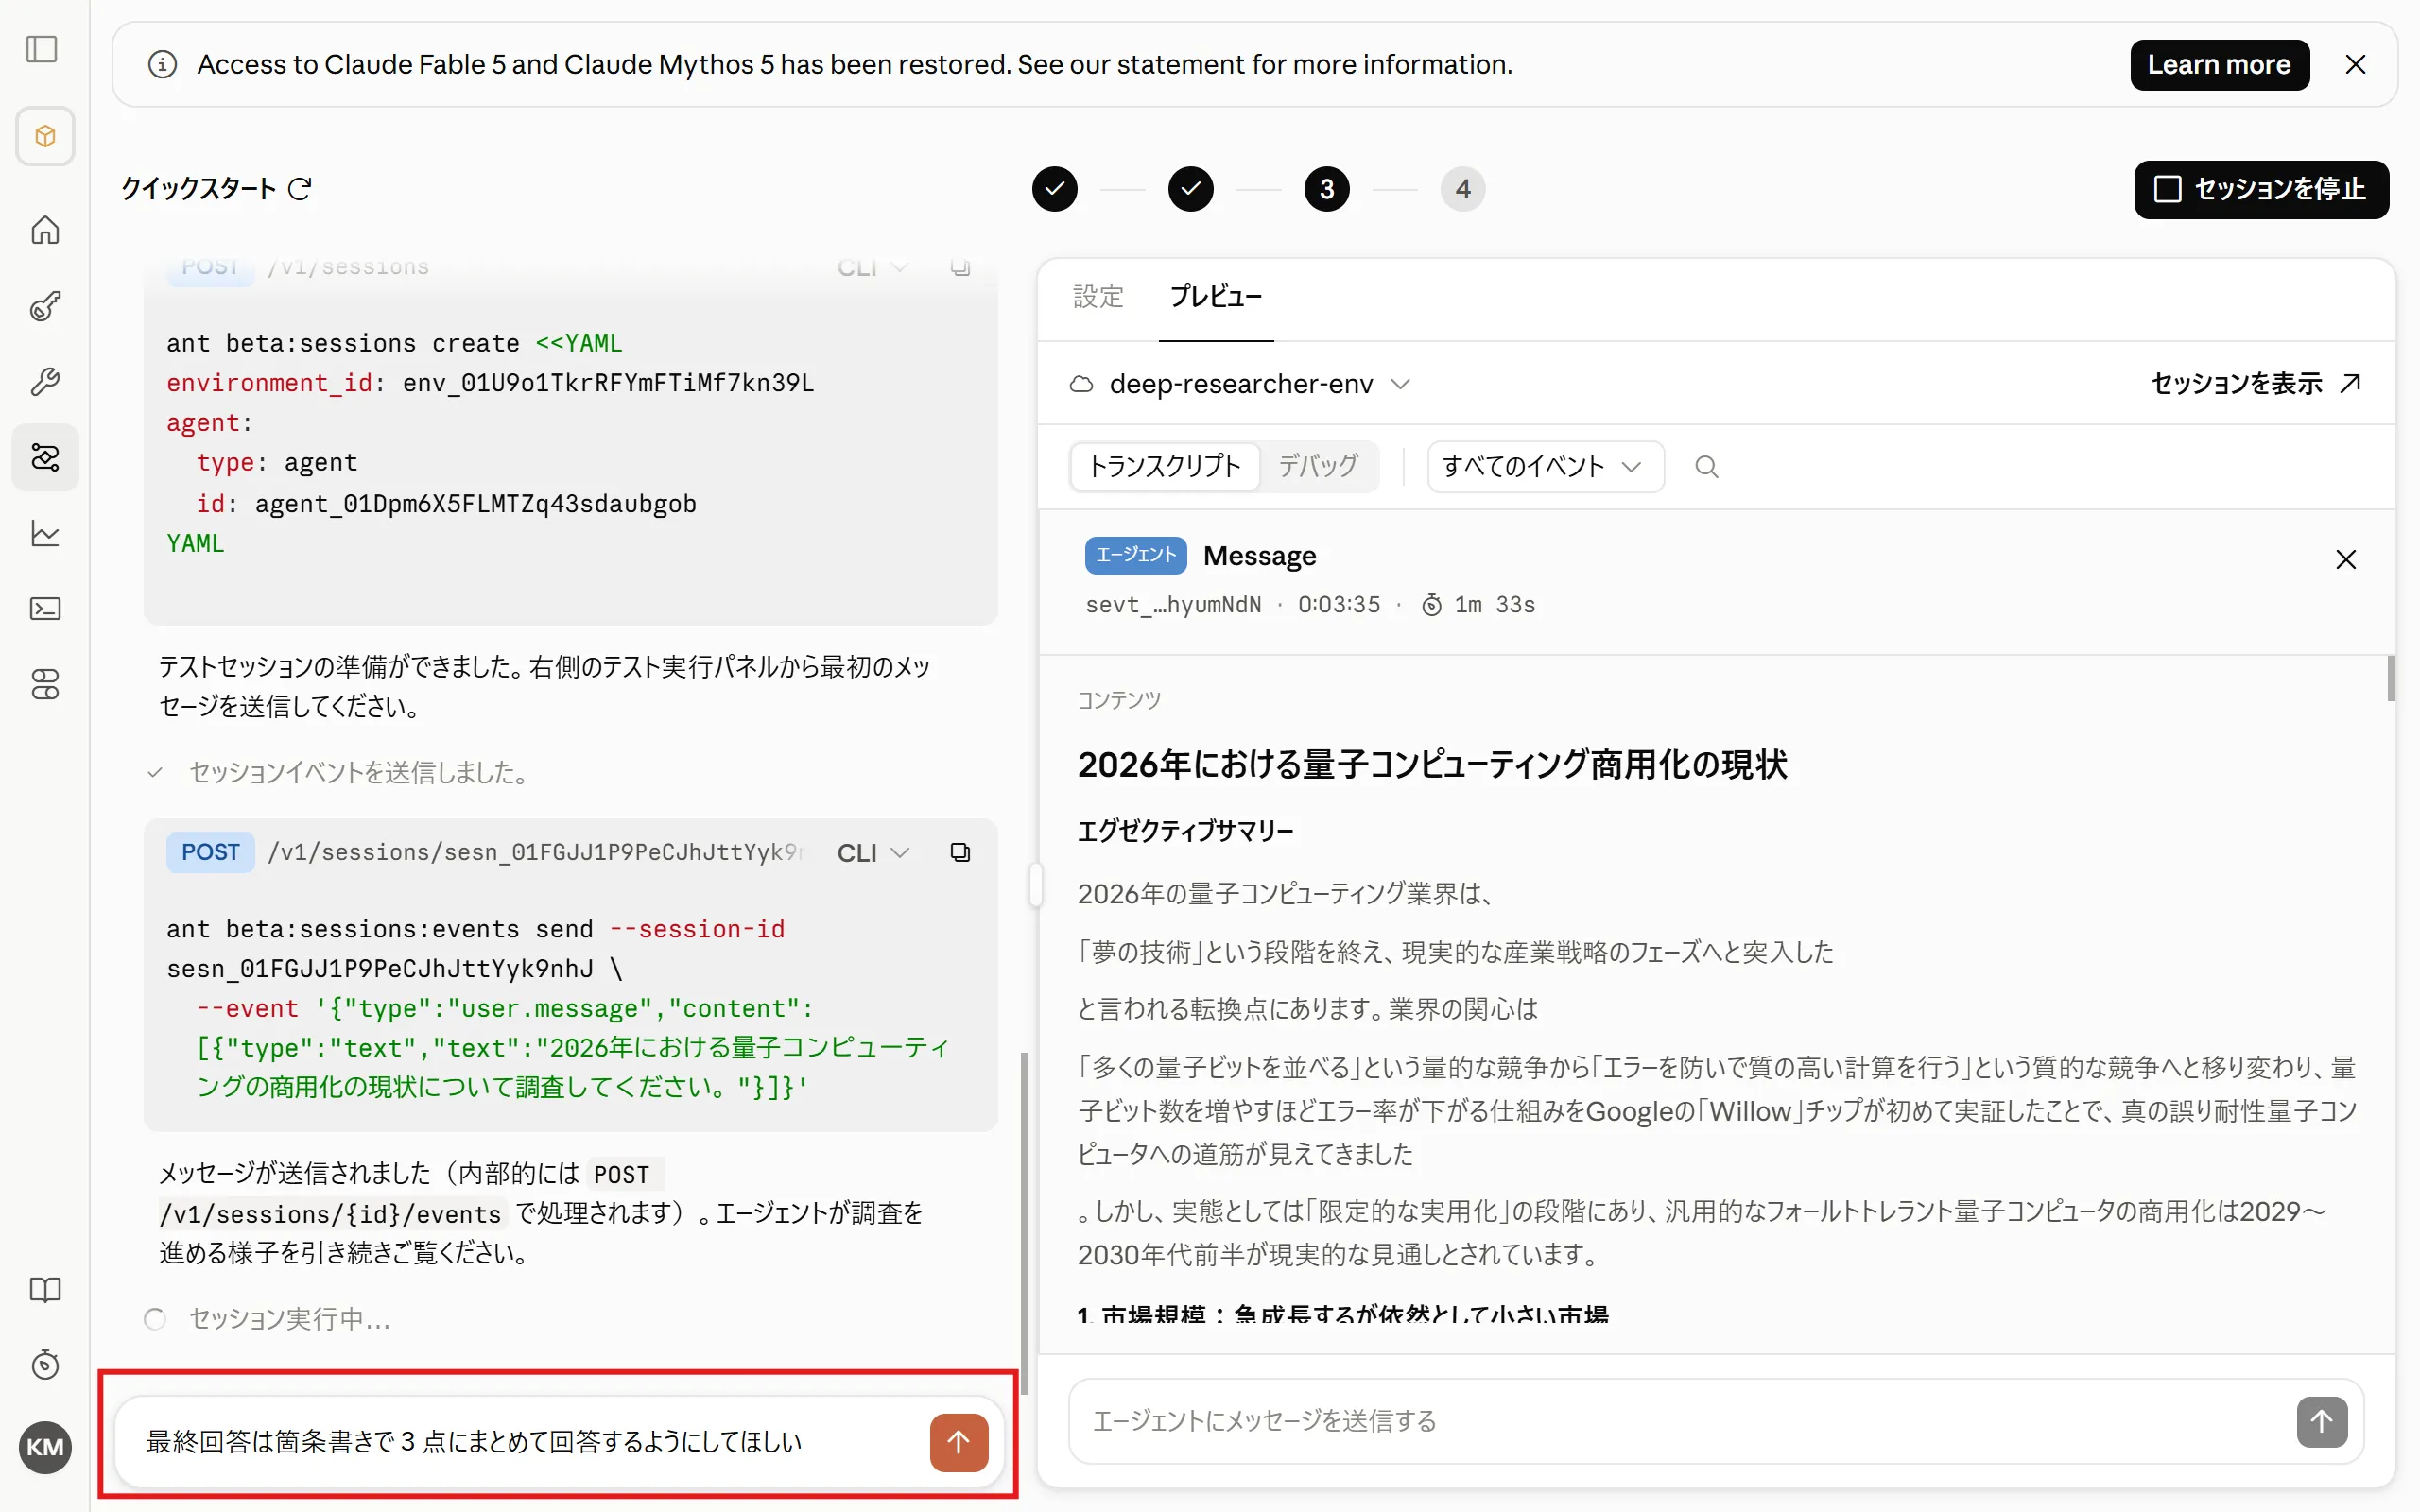Click the セッション実行中 status line
Screen dimensions: 2420x1512
point(290,1319)
